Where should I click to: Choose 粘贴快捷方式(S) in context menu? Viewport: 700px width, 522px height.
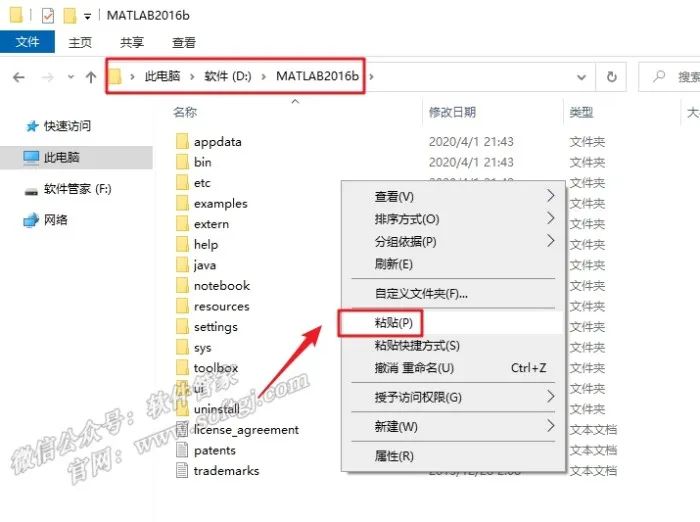453,345
